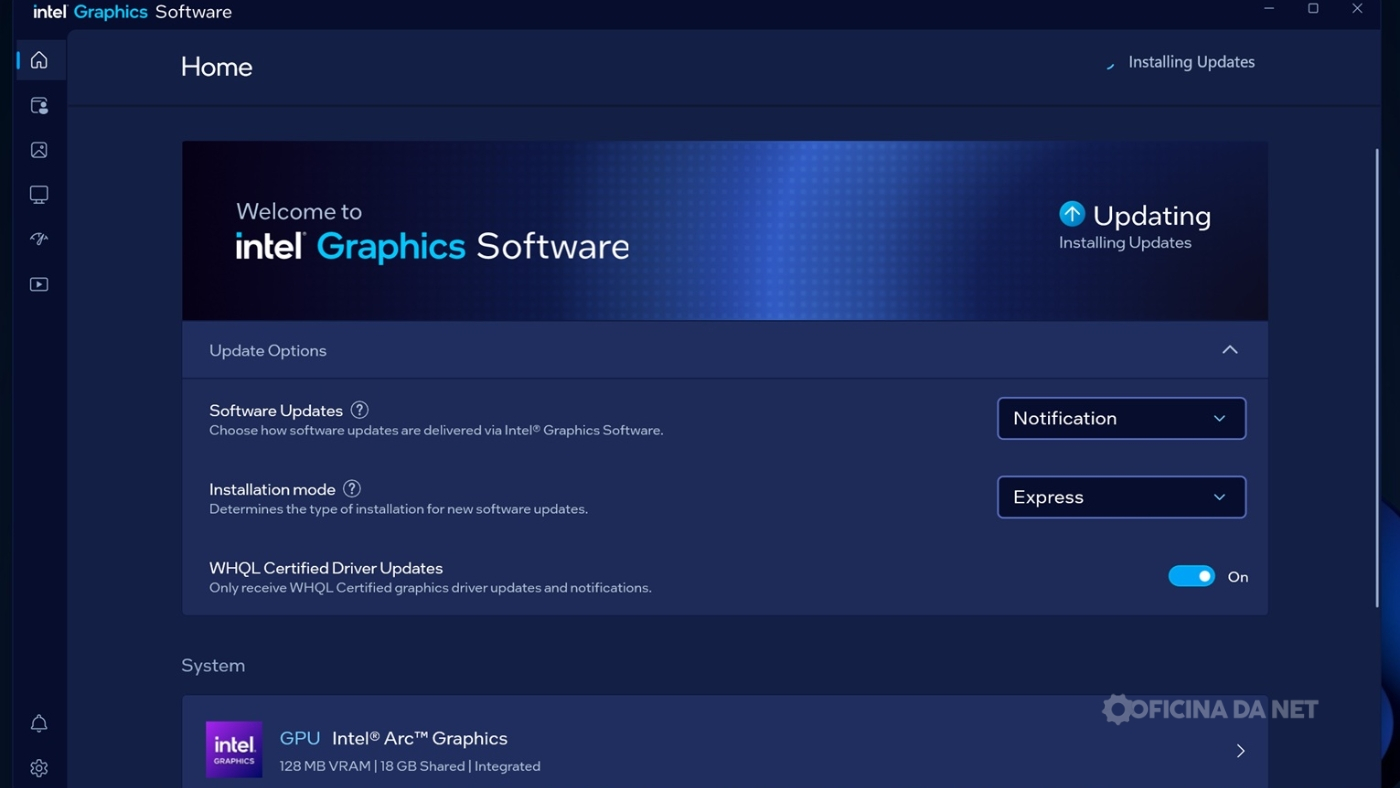1400x788 pixels.
Task: Open the performance gauge icon in sidebar
Action: pyautogui.click(x=39, y=239)
